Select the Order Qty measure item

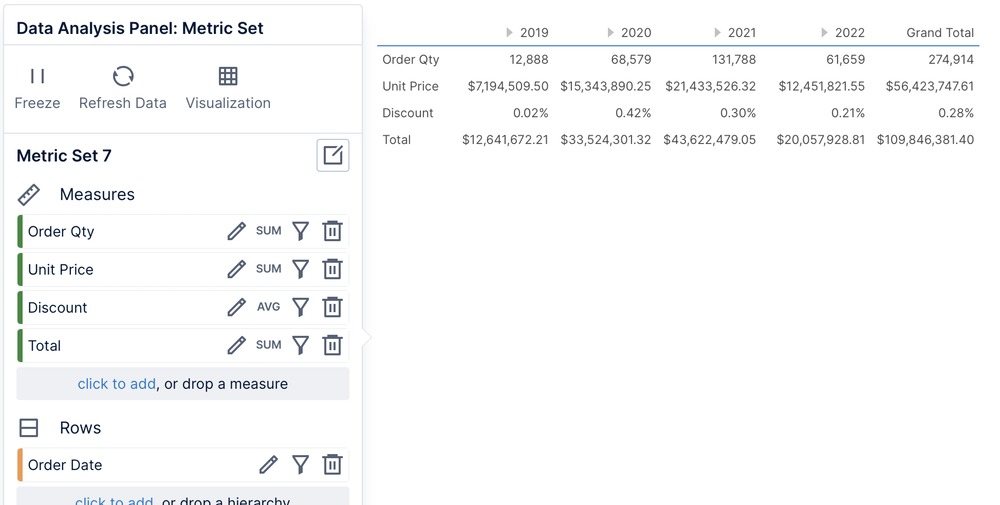(x=183, y=231)
